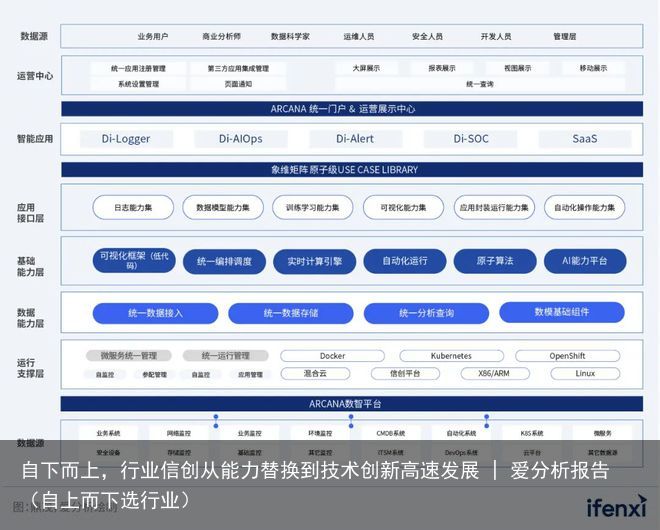Select the Di-Alert application block

point(355,138)
